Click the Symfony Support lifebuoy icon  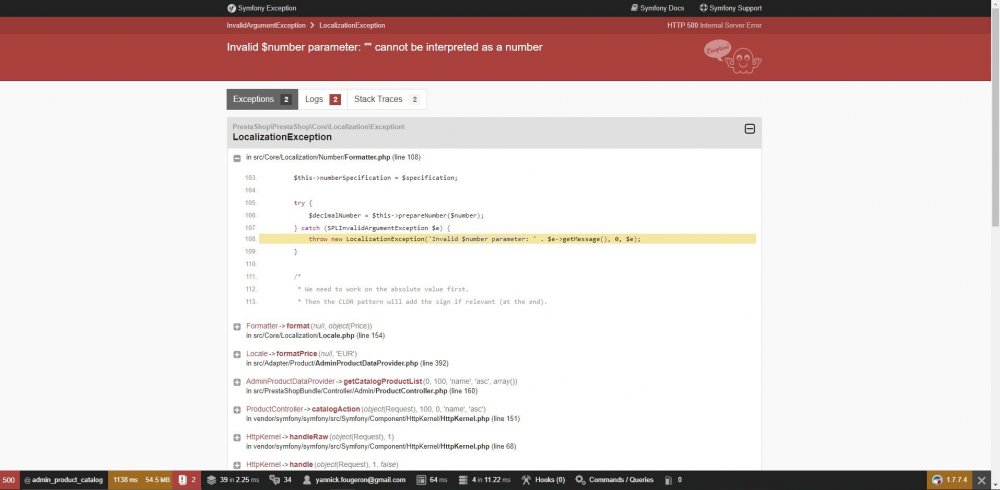[x=703, y=8]
